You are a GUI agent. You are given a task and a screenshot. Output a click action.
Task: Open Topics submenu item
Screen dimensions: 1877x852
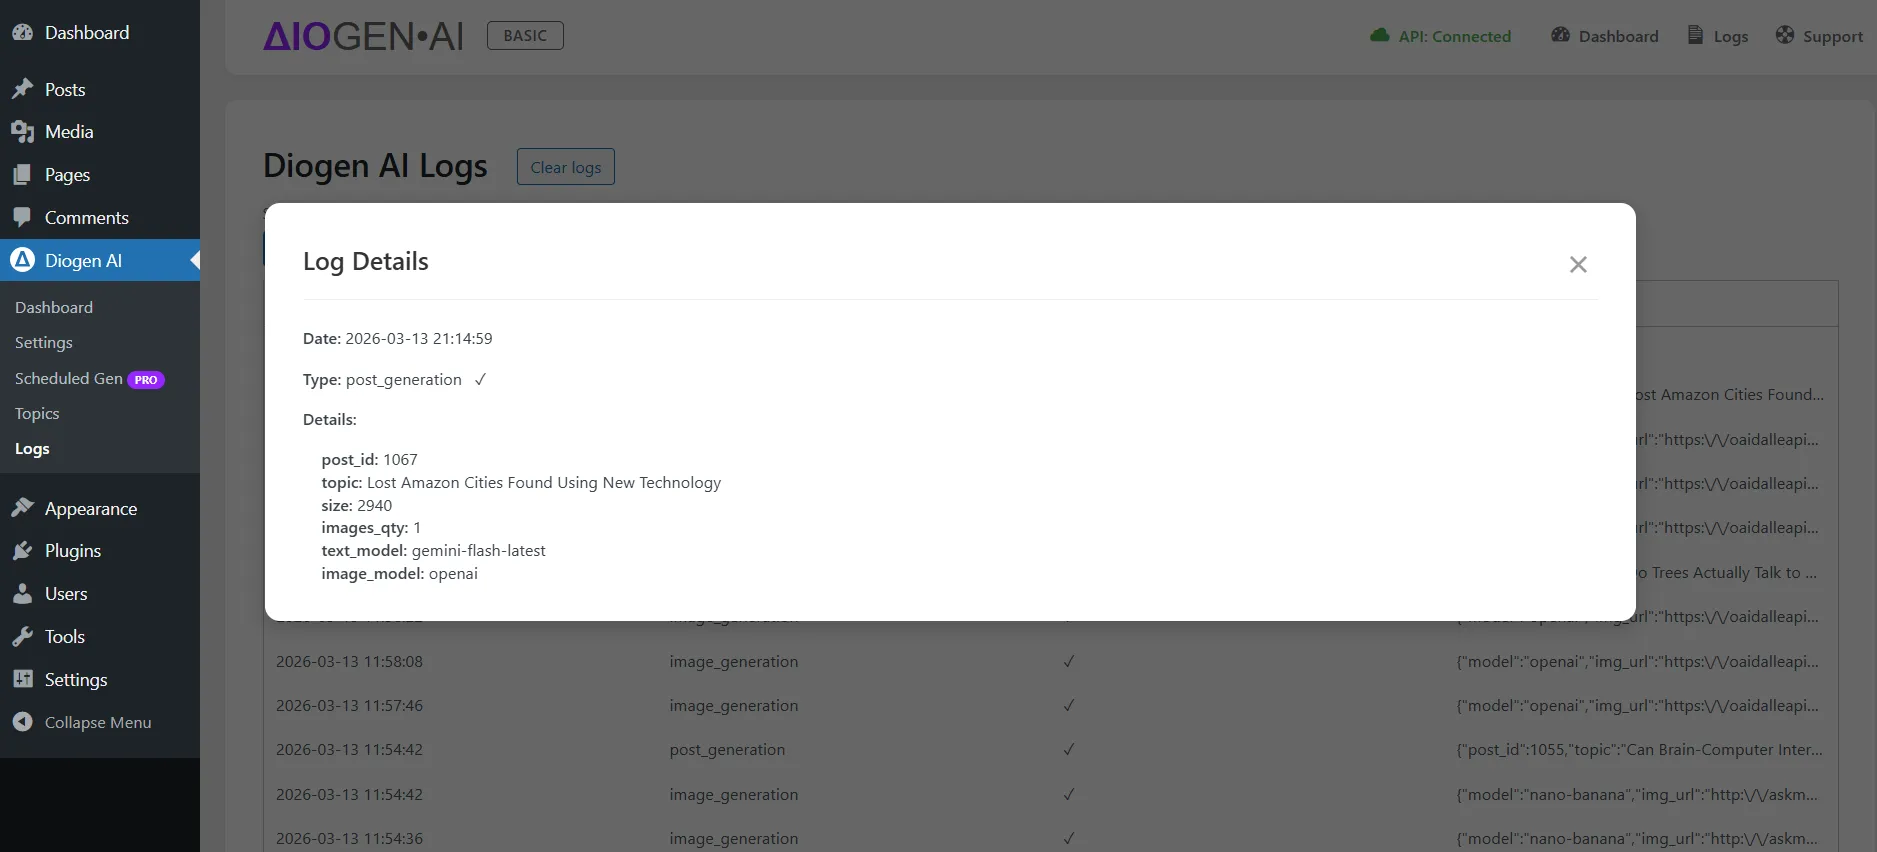point(37,414)
